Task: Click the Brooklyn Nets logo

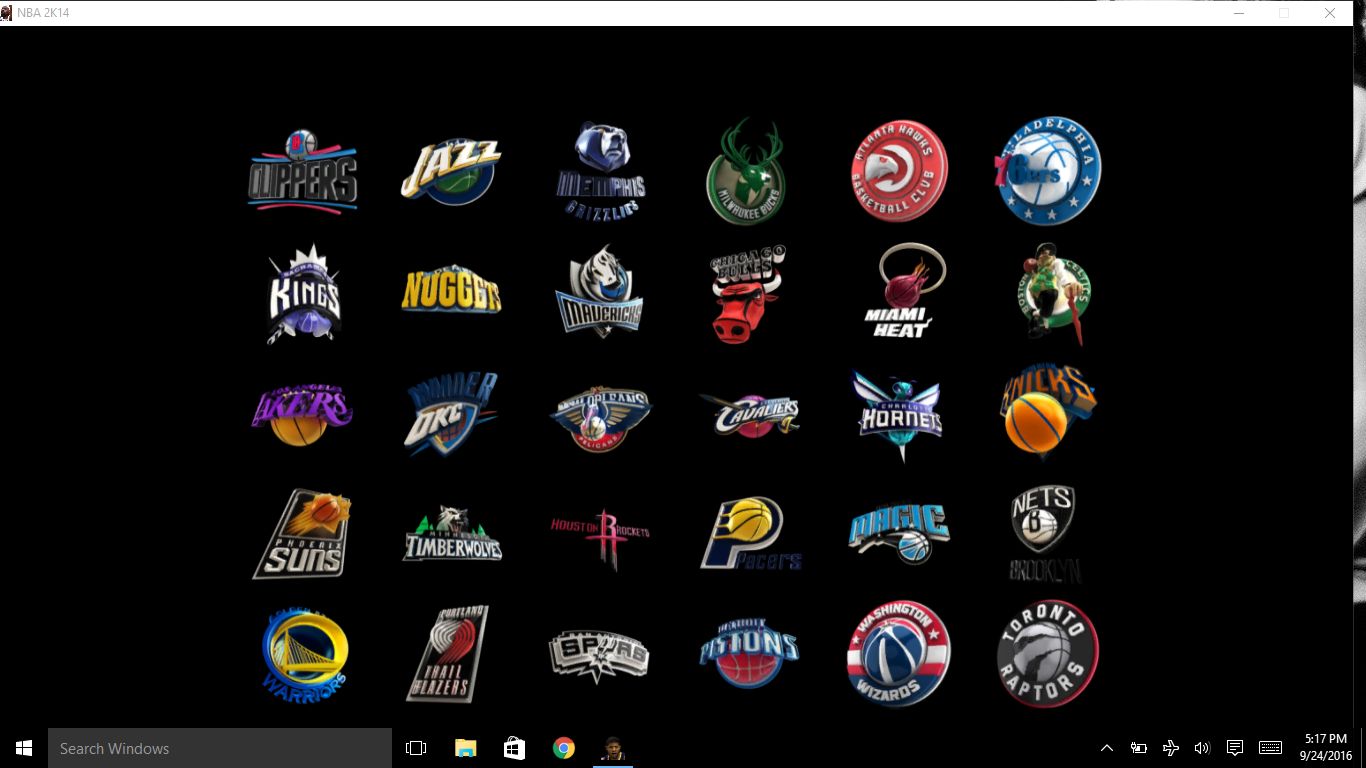Action: (x=1043, y=533)
